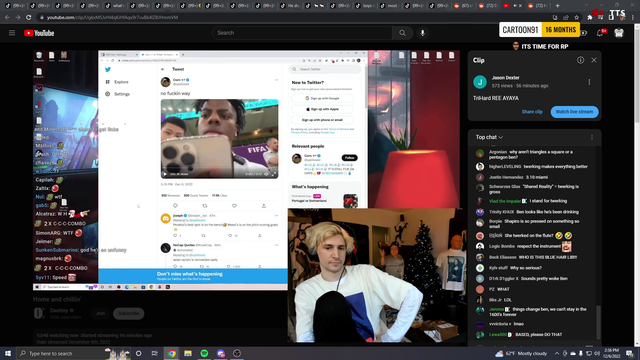Open Chrome three-dot menu
640x360 pixels.
click(x=632, y=18)
